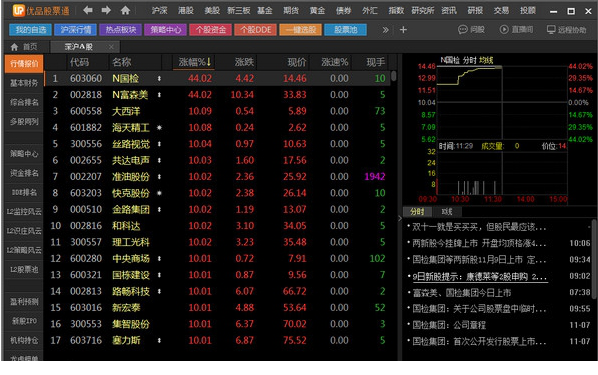This screenshot has width=598, height=375.
Task: Click the marker icon beside 路畅科技
Action: (x=159, y=291)
